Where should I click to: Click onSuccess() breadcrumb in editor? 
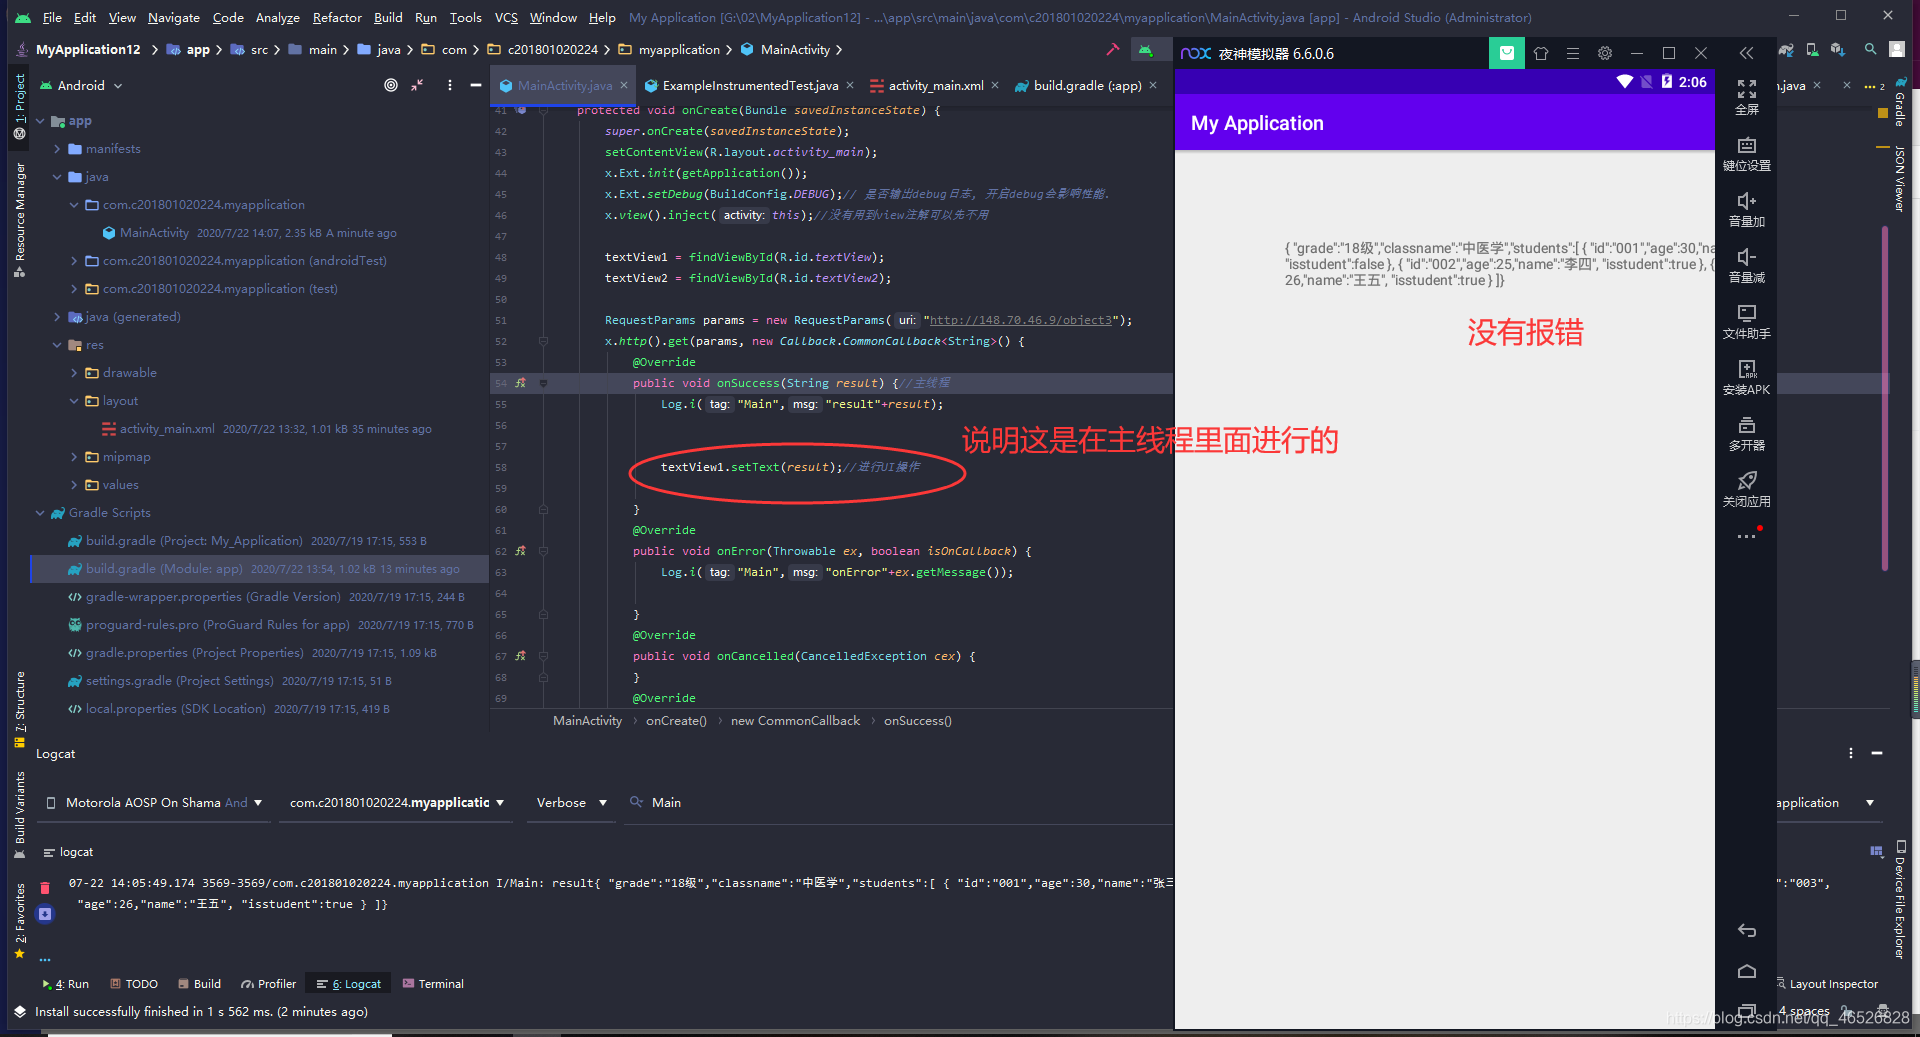point(917,721)
